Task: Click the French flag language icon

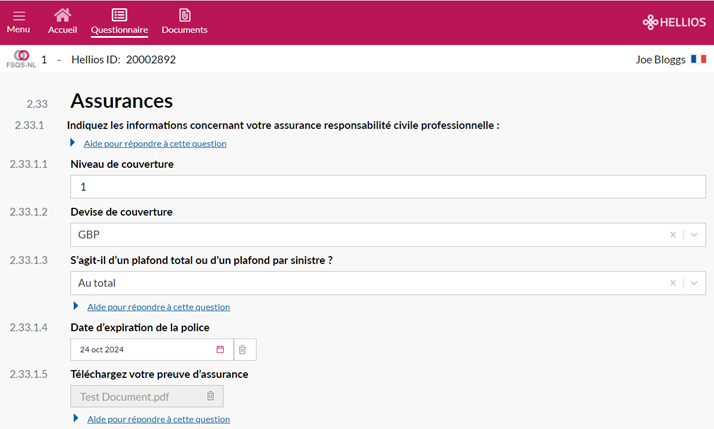Action: click(x=699, y=59)
